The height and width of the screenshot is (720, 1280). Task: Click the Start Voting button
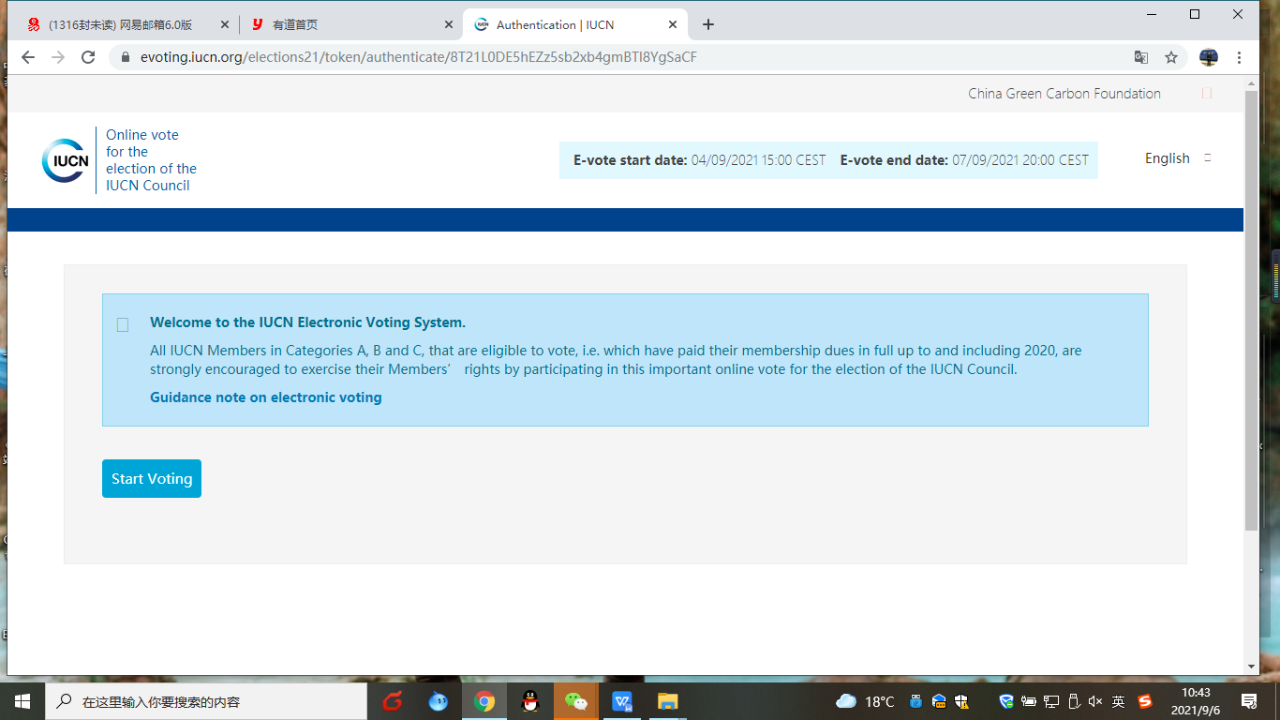pos(151,478)
